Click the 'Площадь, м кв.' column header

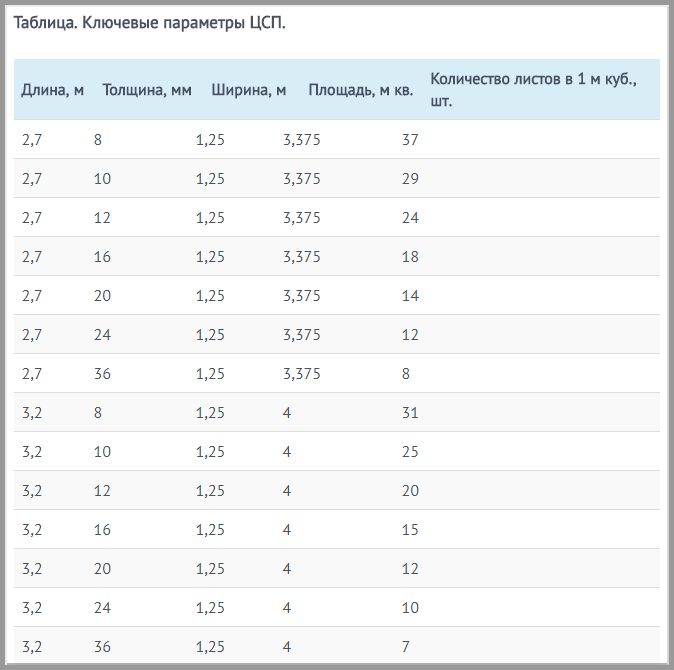(x=361, y=90)
